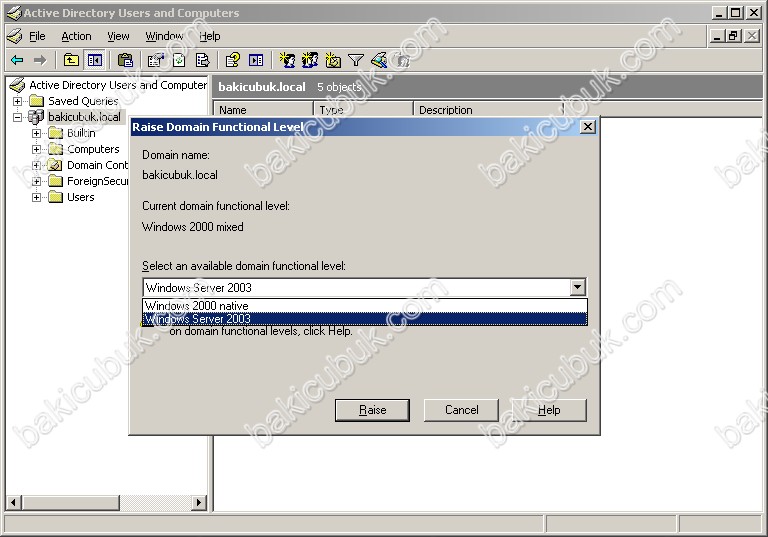Click the tree pane horizontal scrollbar thumb
The height and width of the screenshot is (537, 768).
[70, 502]
